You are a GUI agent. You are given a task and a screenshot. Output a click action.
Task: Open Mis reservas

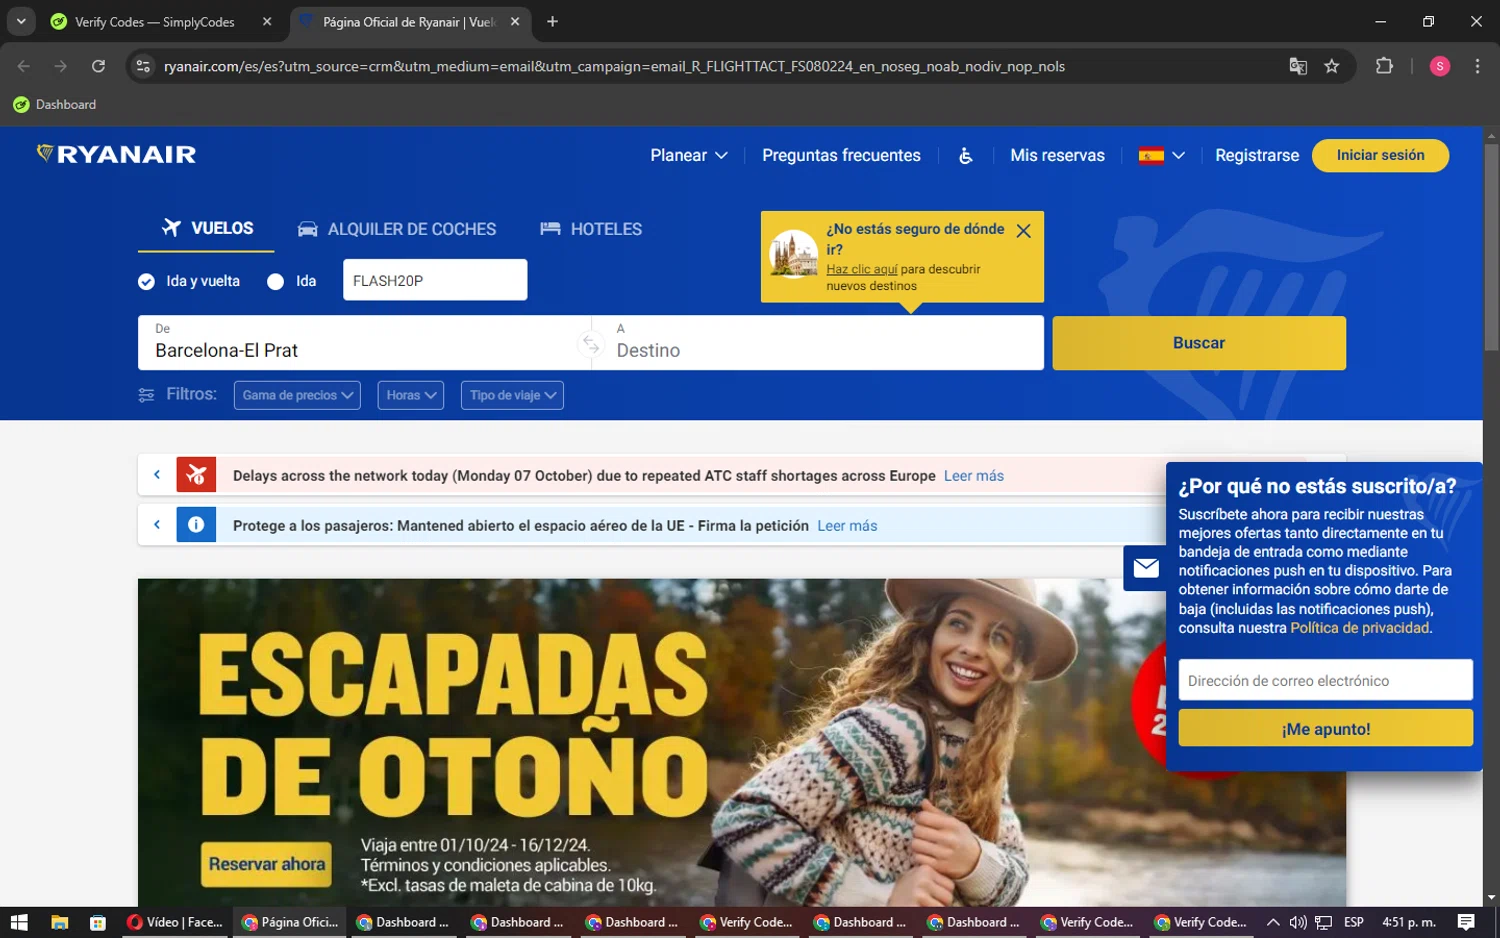(1057, 156)
